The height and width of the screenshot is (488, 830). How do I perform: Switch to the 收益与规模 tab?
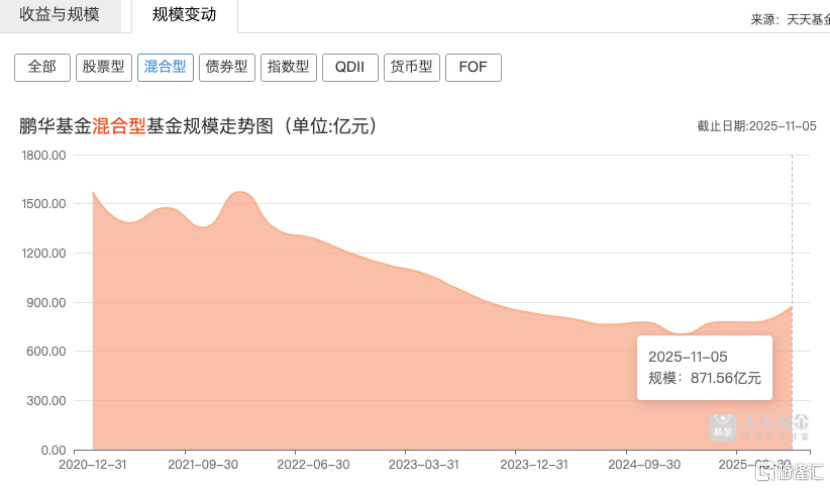(x=60, y=16)
